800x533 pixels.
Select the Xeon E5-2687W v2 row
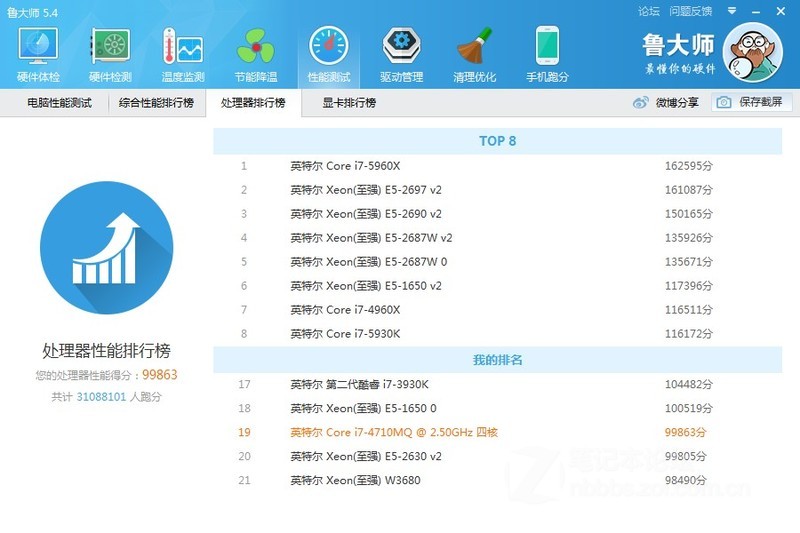(497, 238)
